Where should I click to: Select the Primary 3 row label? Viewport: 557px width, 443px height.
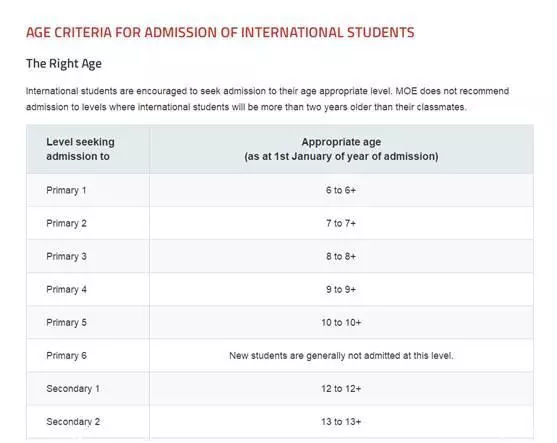pos(66,256)
